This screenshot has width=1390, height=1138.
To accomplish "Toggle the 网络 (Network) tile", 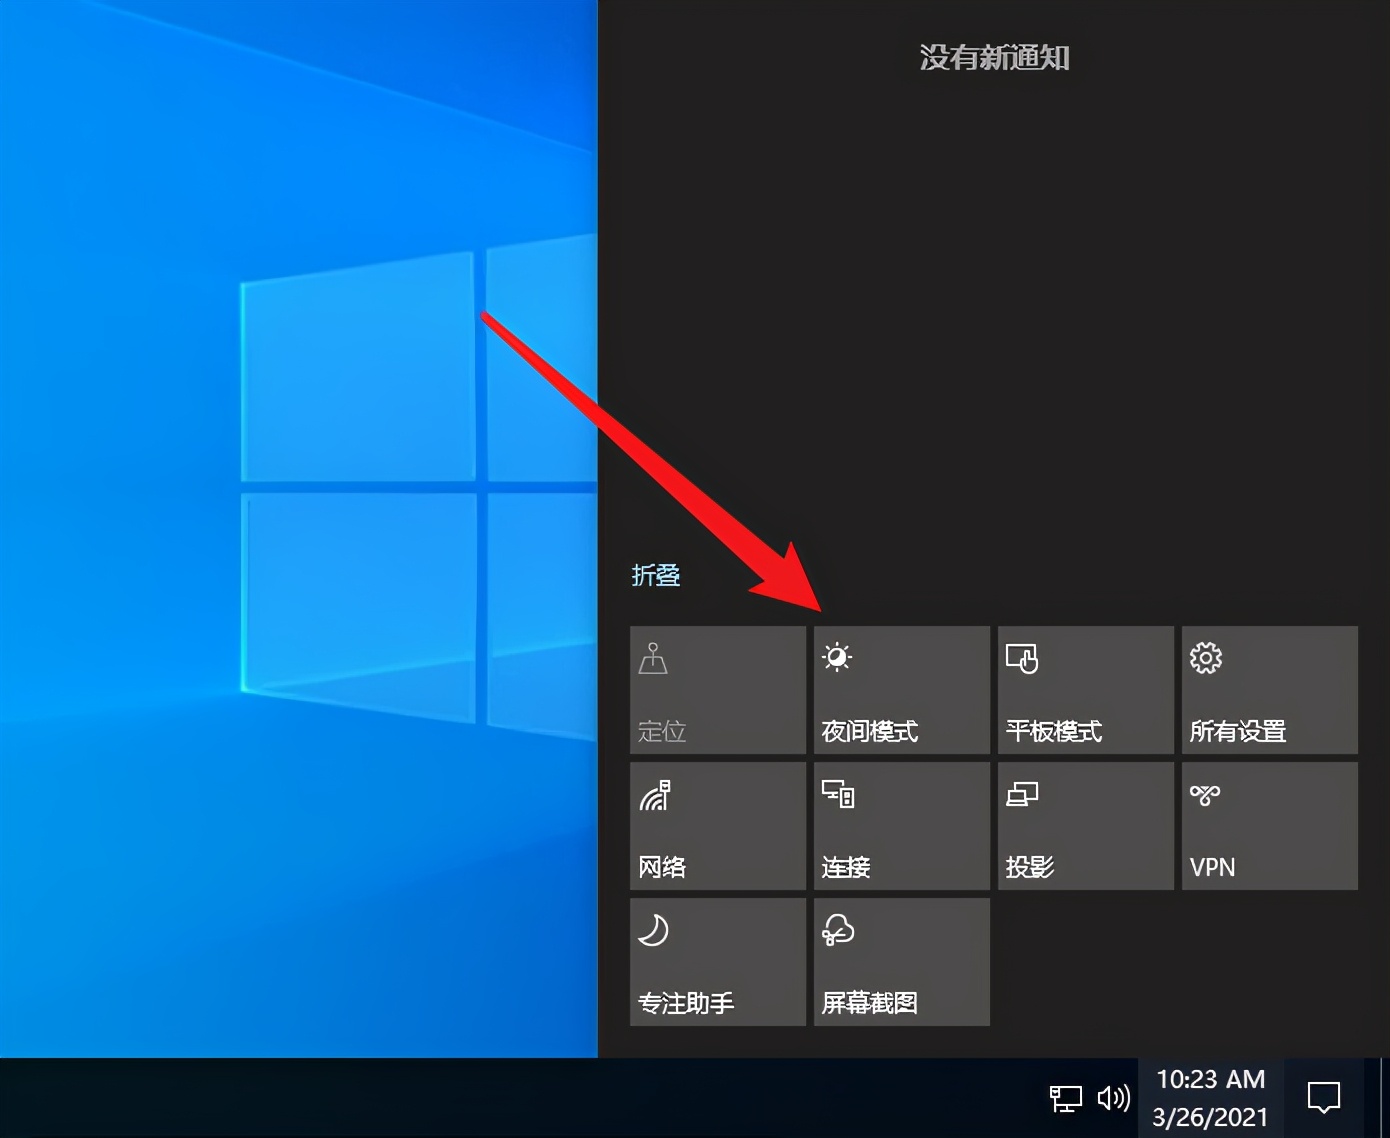I will tap(716, 826).
